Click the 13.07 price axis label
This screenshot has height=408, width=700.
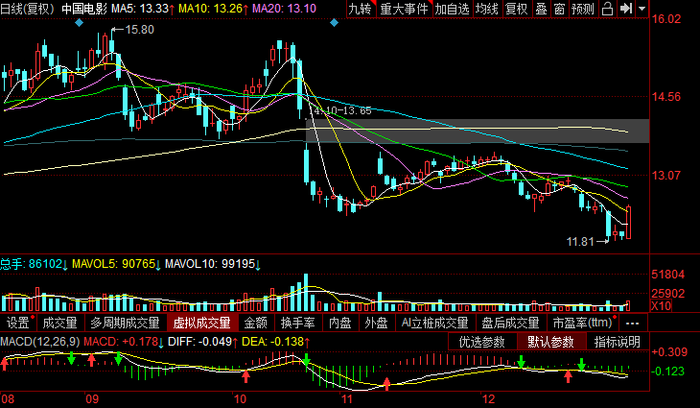667,175
